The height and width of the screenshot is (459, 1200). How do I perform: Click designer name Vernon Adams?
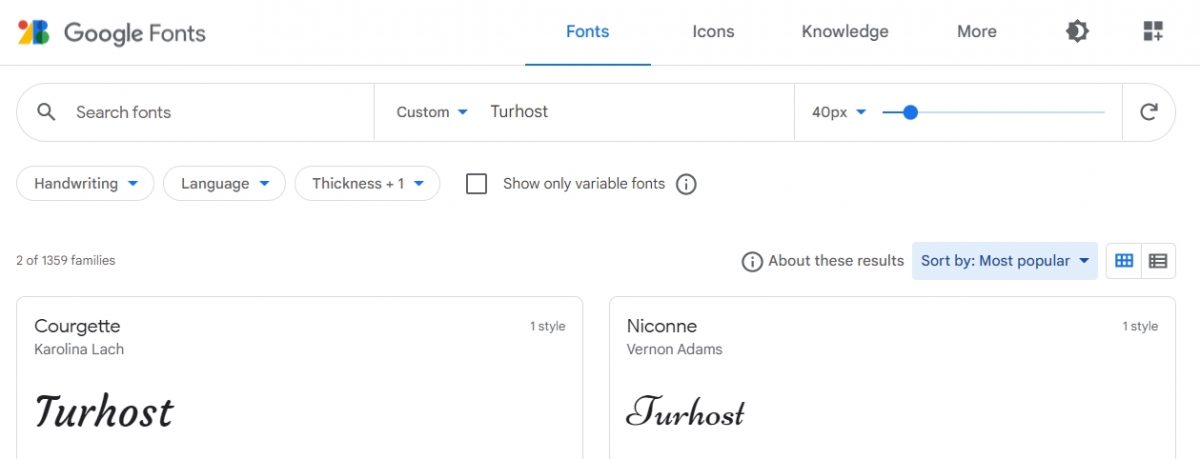click(674, 349)
